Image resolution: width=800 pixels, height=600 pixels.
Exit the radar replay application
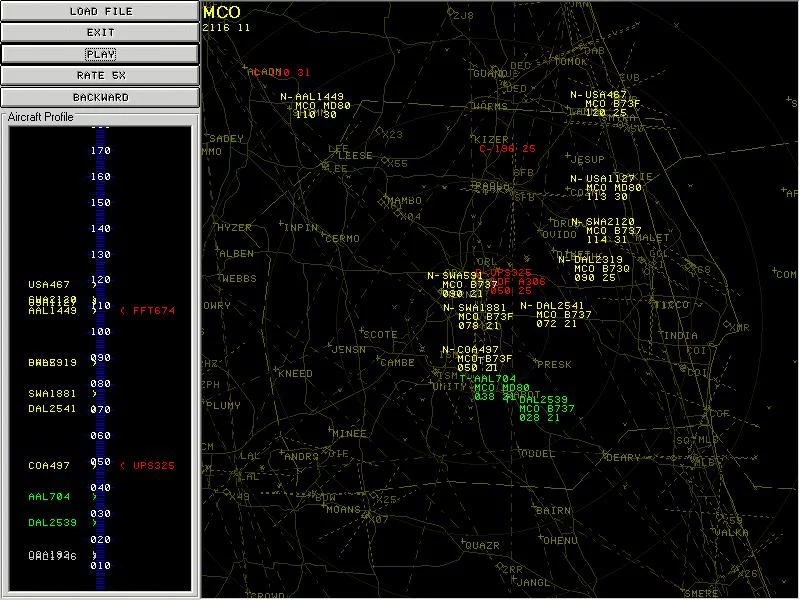coord(100,33)
